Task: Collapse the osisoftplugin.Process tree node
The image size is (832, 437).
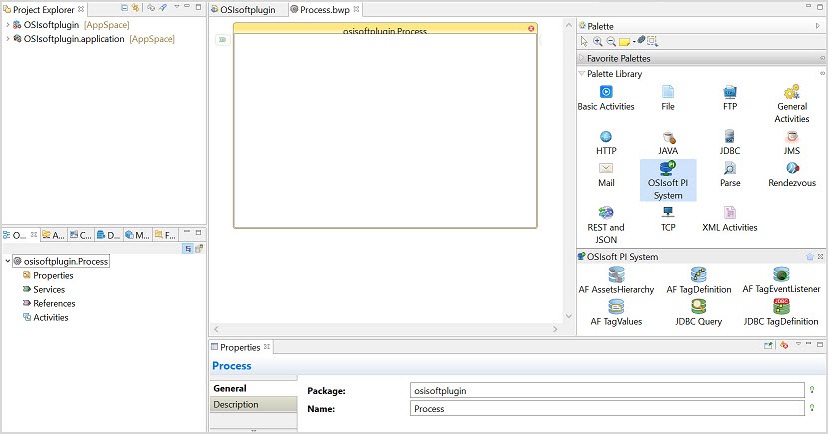Action: 8,262
